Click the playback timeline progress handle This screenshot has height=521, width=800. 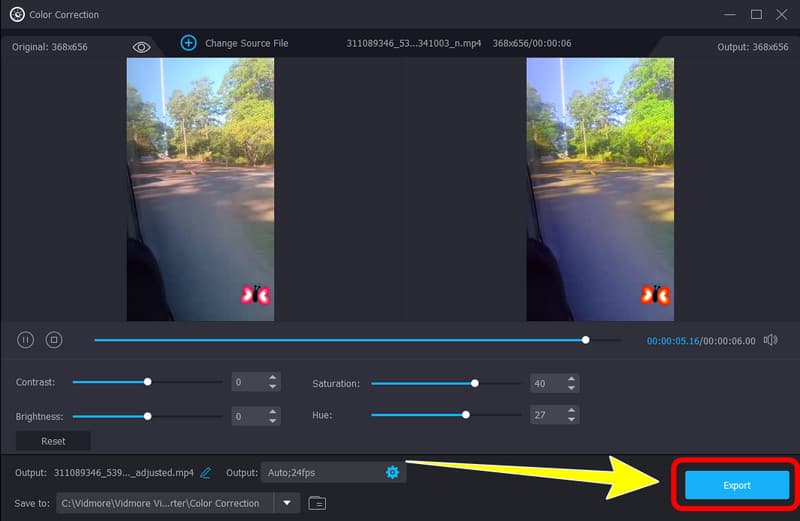coord(586,340)
